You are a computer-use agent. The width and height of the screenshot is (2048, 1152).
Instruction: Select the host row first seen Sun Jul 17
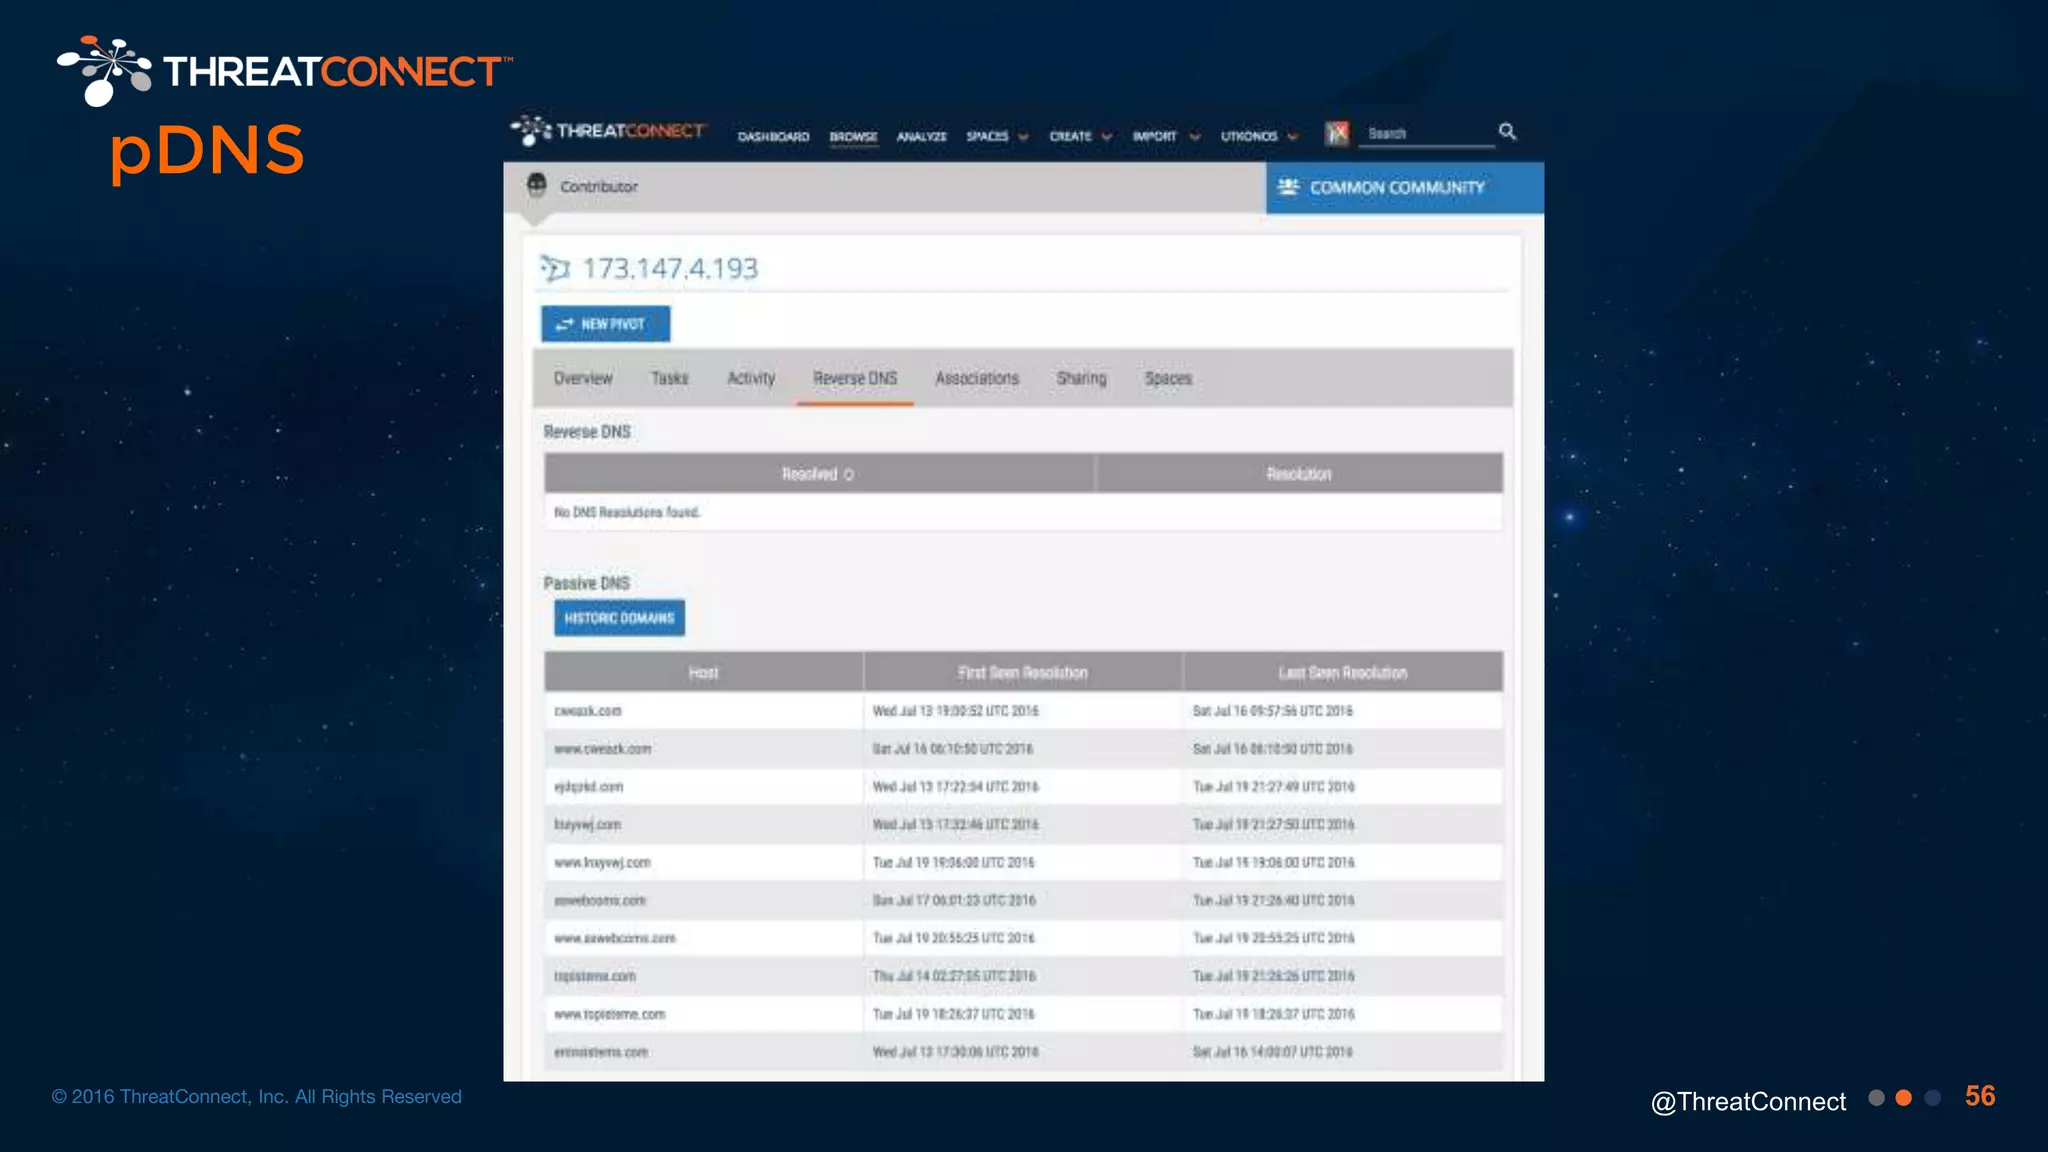(x=1023, y=900)
